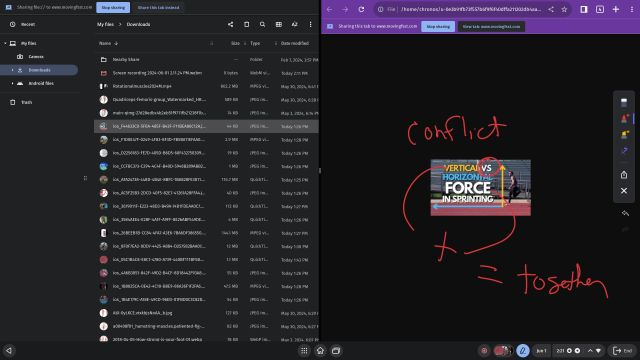Open the app launcher grid on shelf

pyautogui.click(x=304, y=351)
